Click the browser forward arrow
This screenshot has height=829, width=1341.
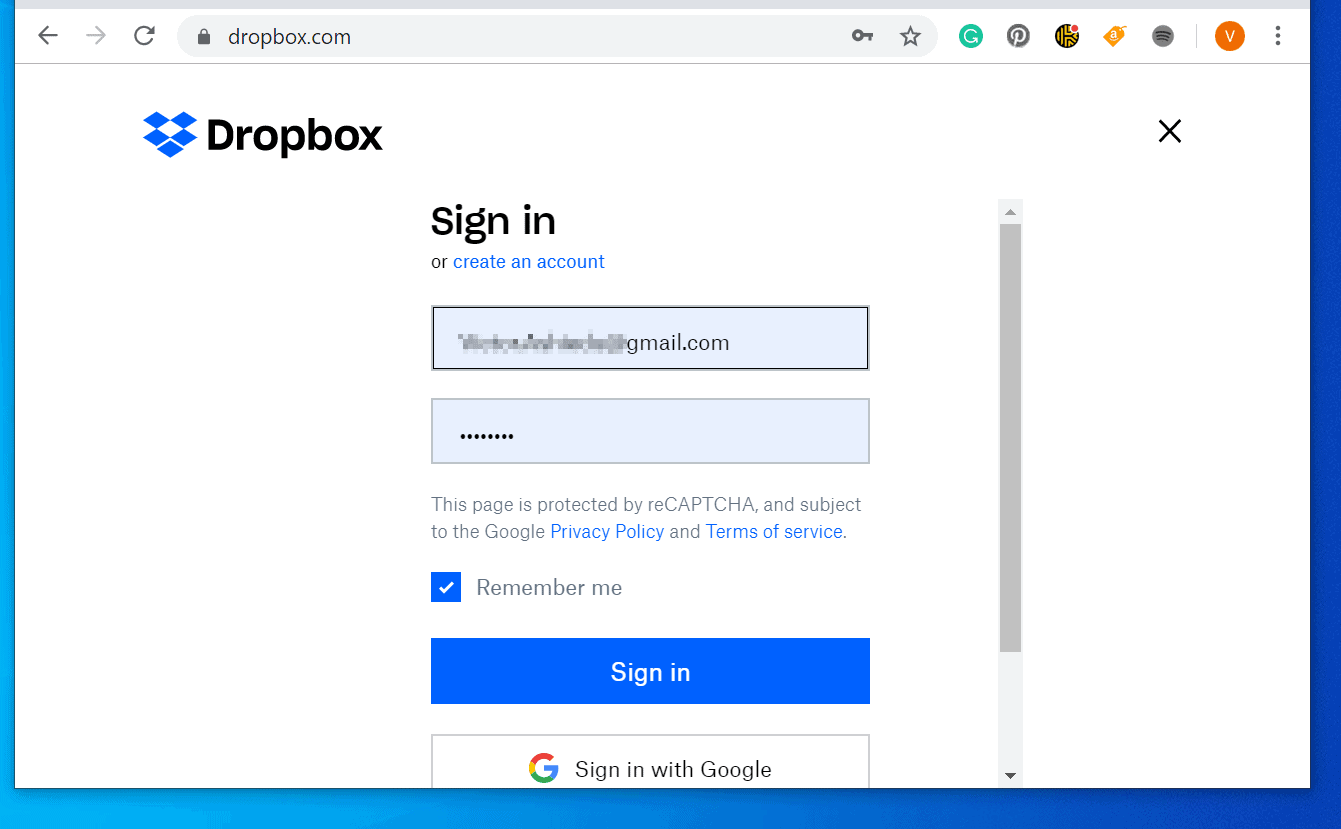click(96, 37)
